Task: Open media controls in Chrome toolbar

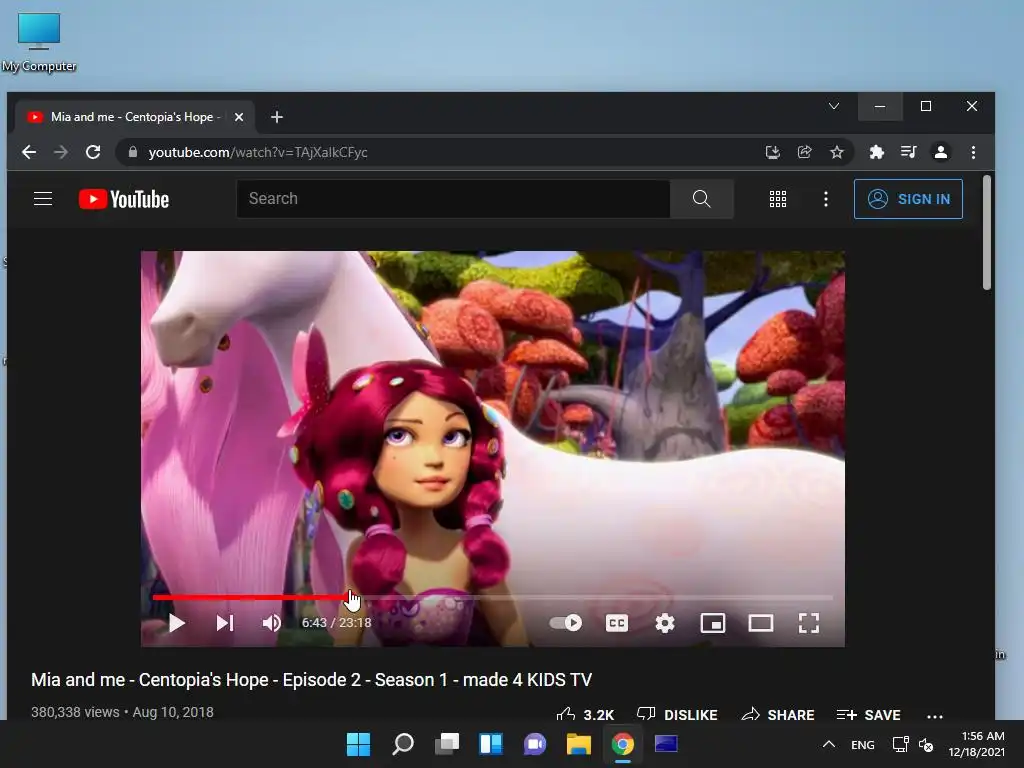Action: click(x=908, y=152)
